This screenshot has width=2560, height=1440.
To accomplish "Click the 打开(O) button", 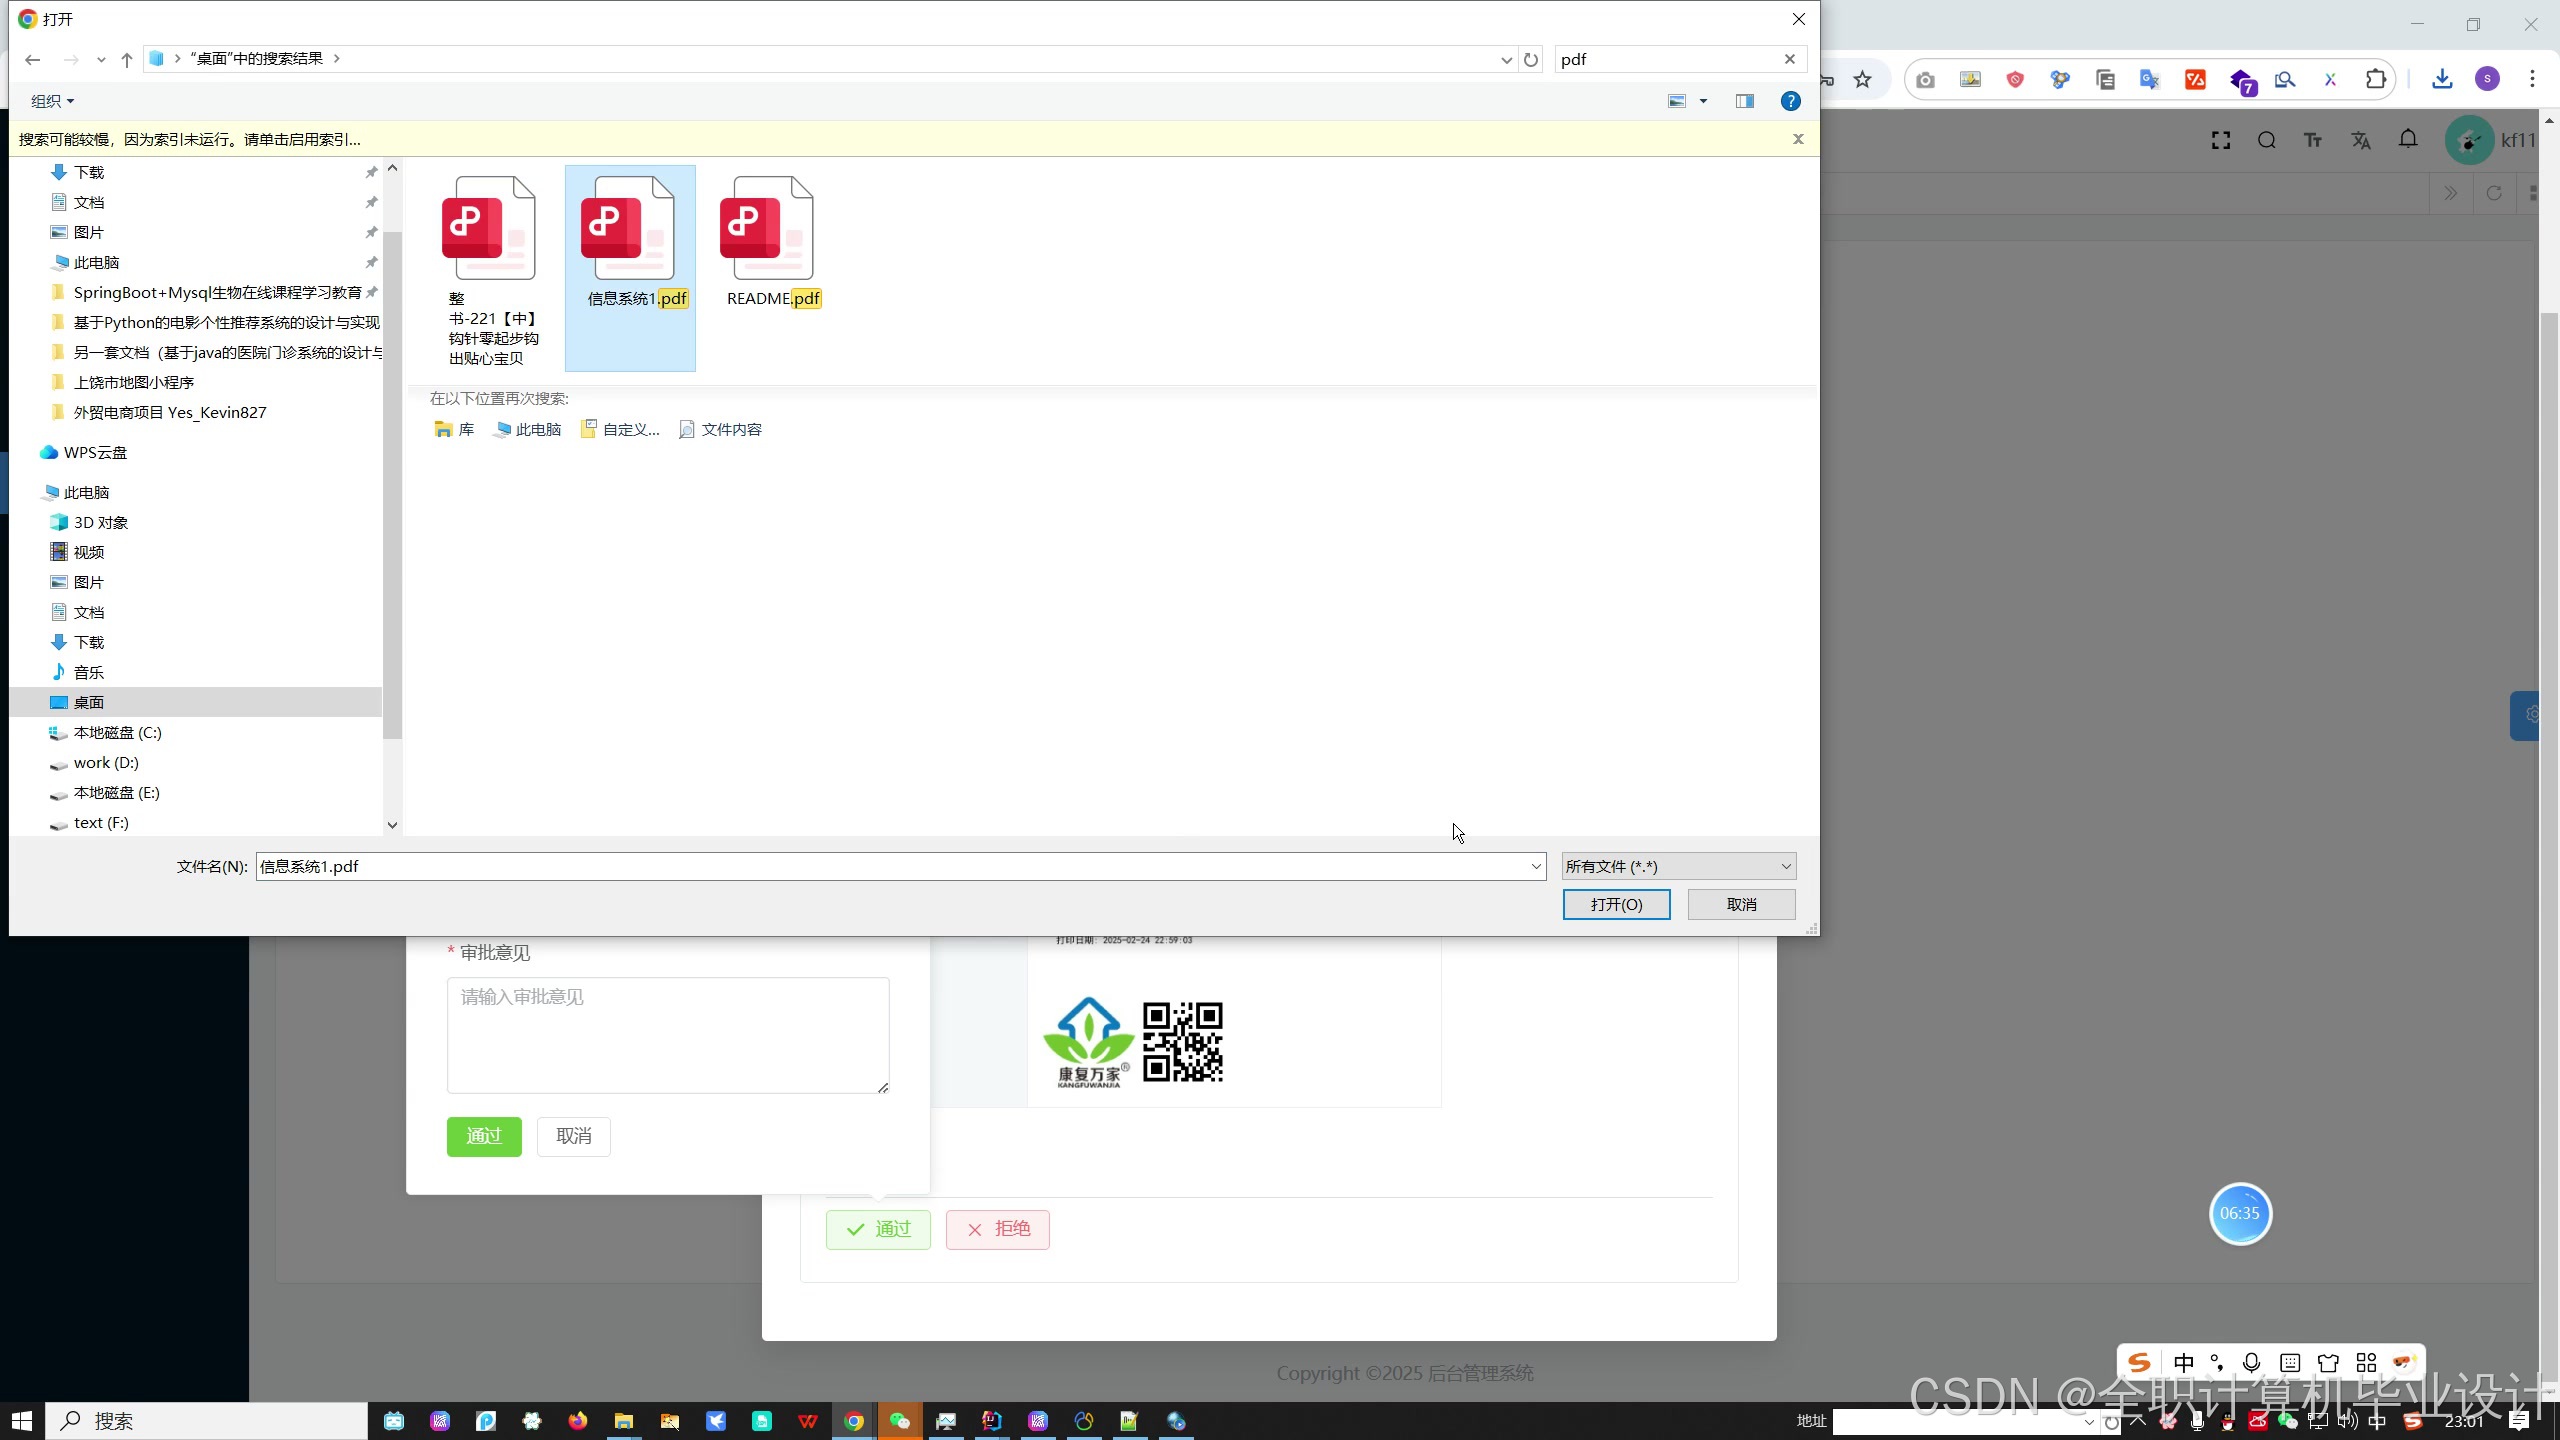I will pyautogui.click(x=1616, y=904).
